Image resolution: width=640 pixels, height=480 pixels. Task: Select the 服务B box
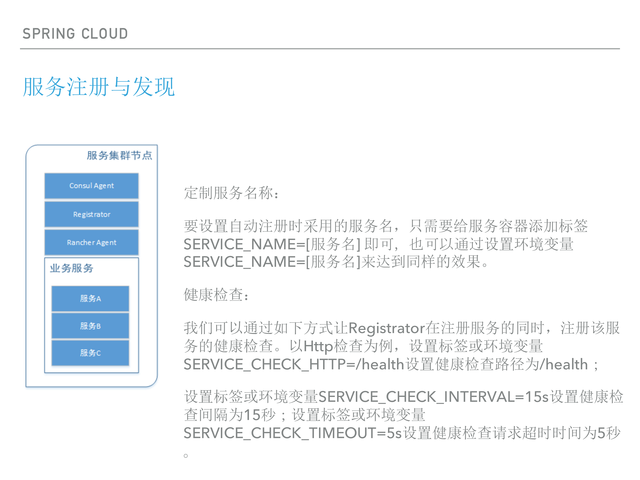(x=90, y=326)
